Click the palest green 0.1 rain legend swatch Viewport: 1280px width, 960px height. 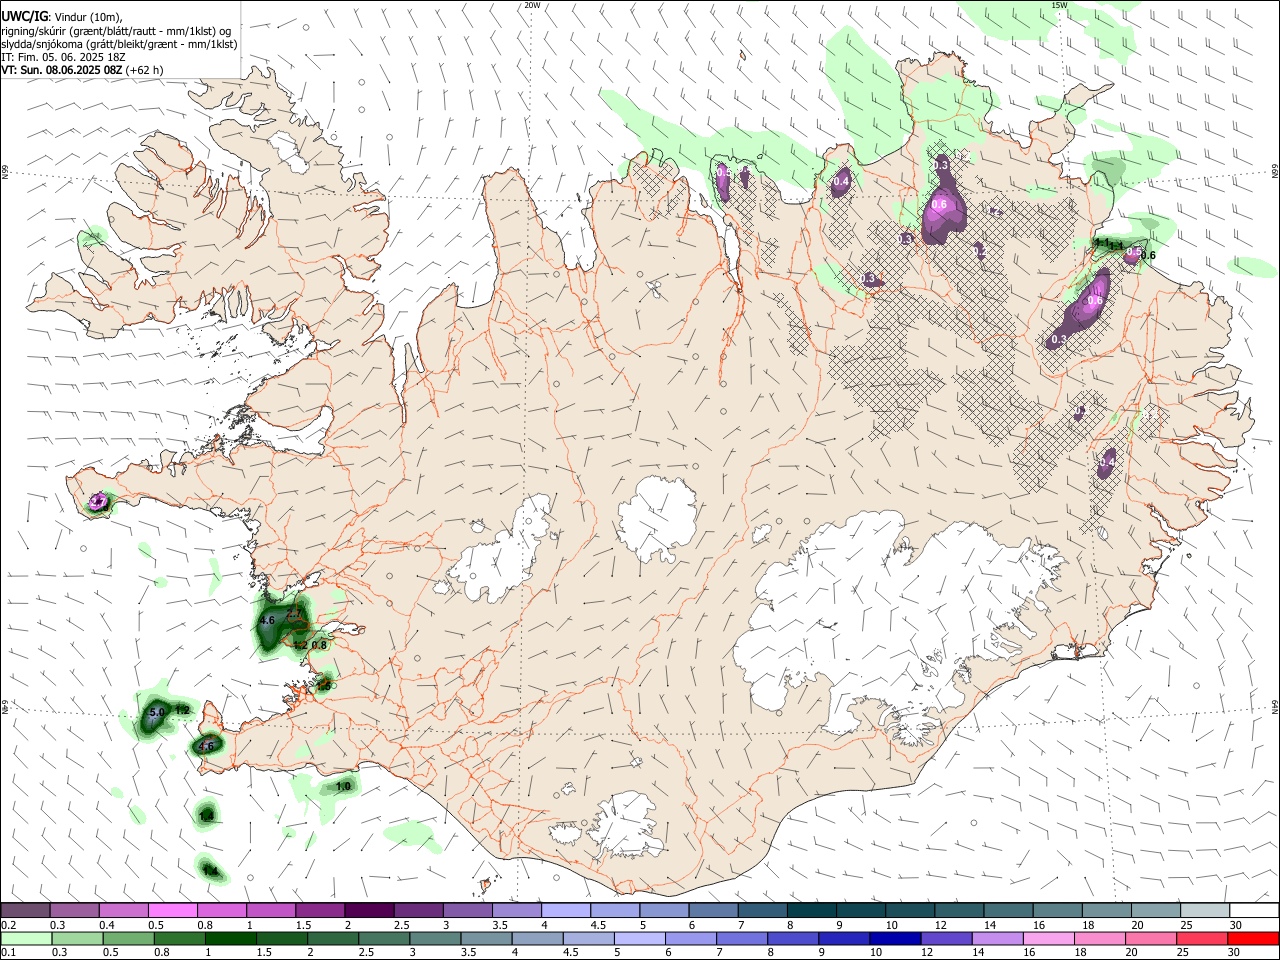(x=26, y=938)
